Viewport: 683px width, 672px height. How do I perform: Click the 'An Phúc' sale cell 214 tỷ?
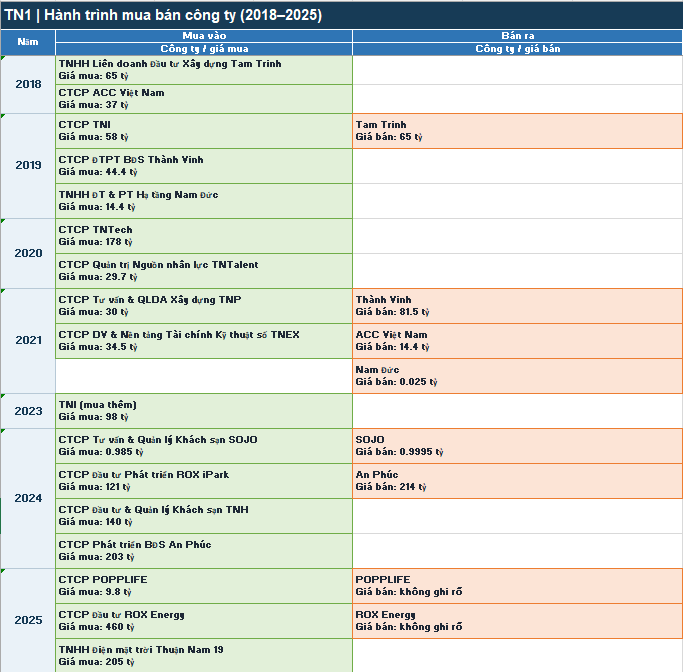tap(517, 481)
